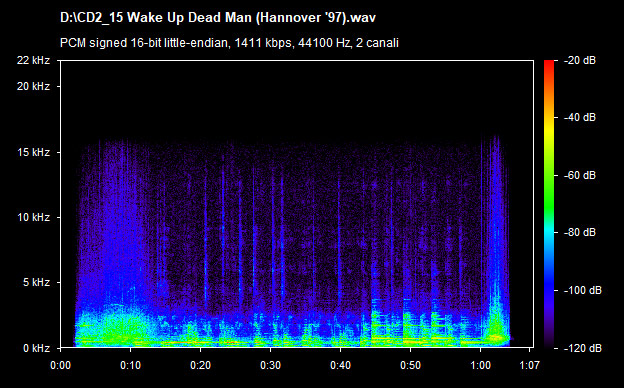Select the 0:30 time axis marker

(x=271, y=365)
